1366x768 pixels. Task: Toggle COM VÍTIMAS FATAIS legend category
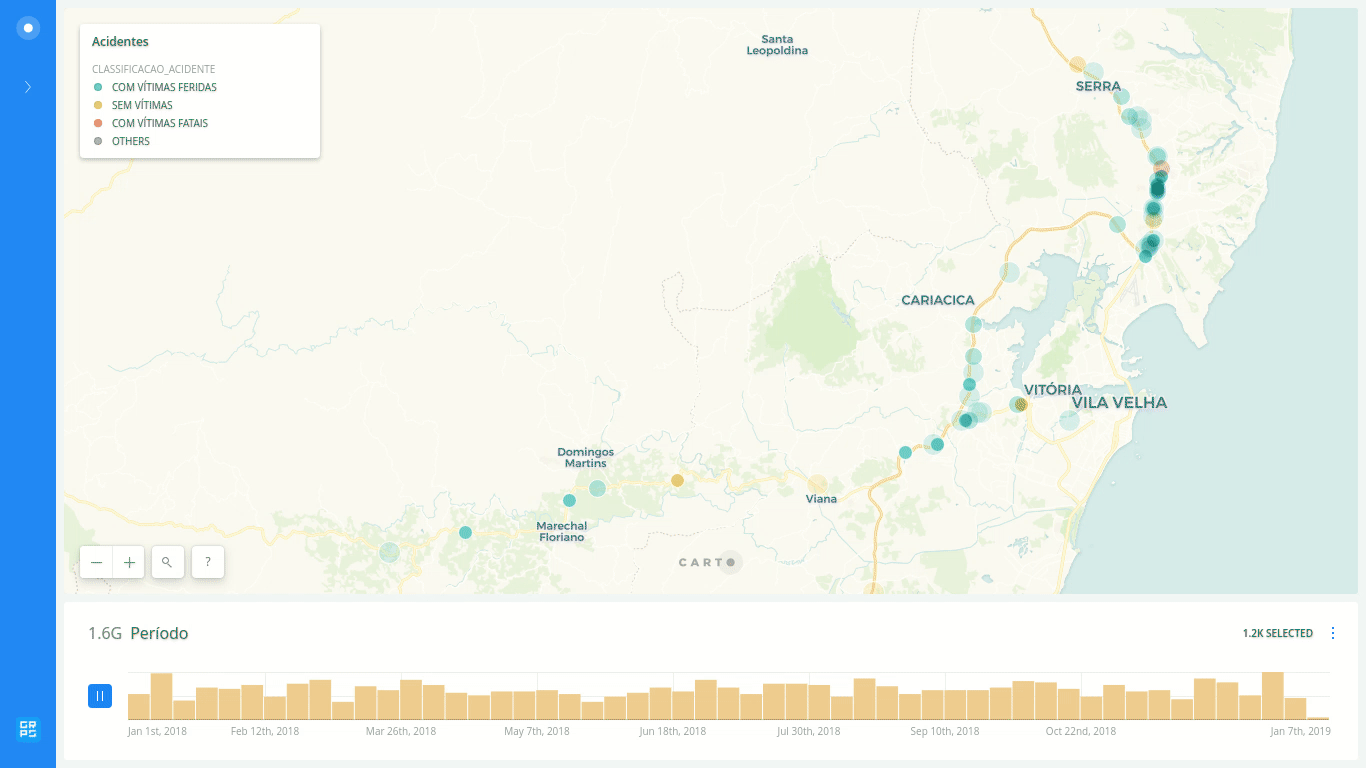point(159,123)
